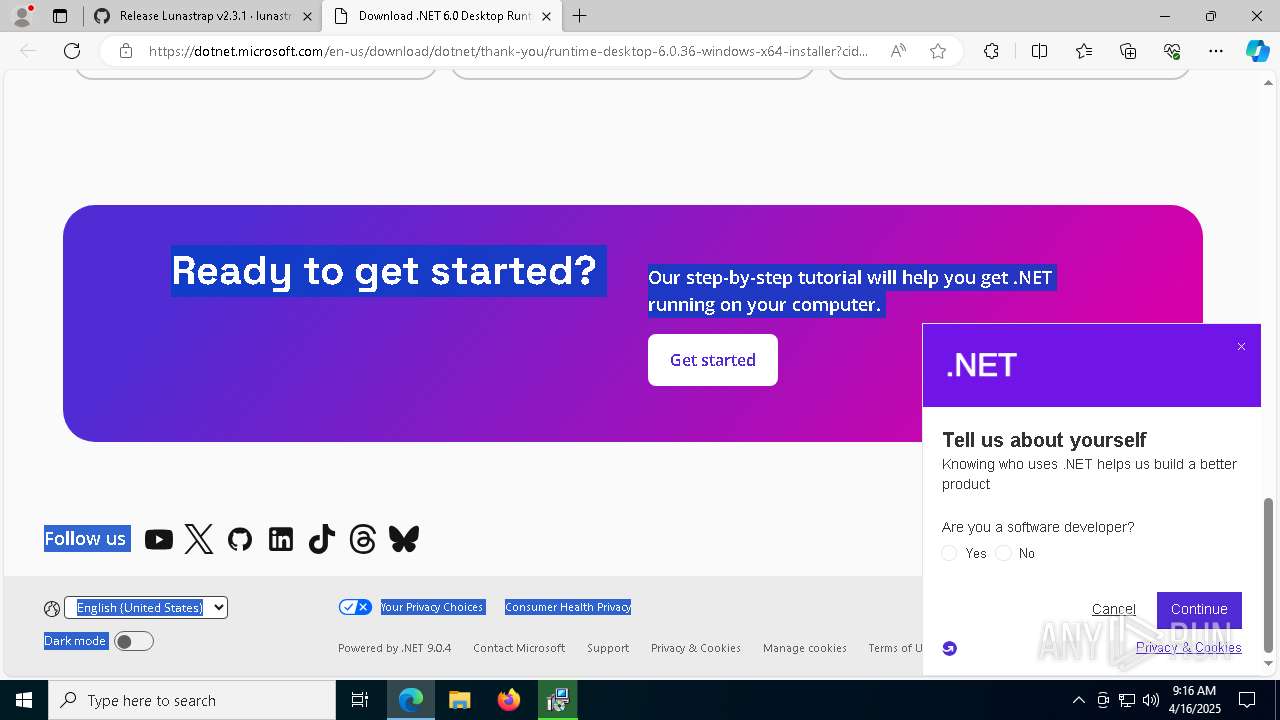Click the Windows search box
1280x720 pixels.
pos(192,700)
